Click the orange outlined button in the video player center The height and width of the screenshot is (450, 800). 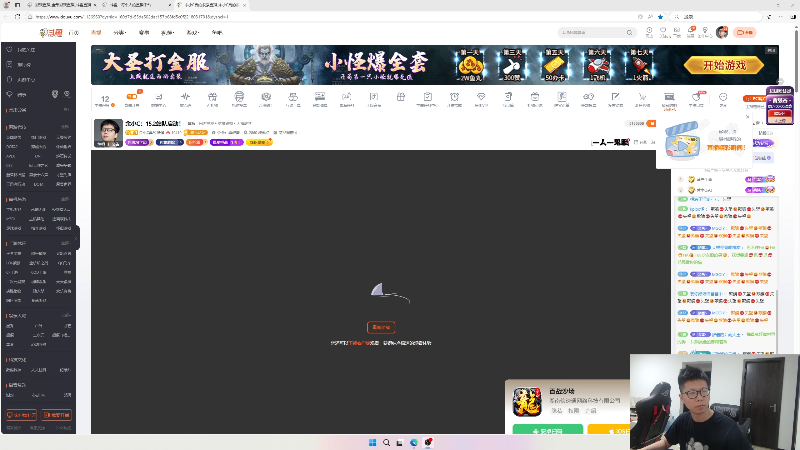[x=381, y=327]
